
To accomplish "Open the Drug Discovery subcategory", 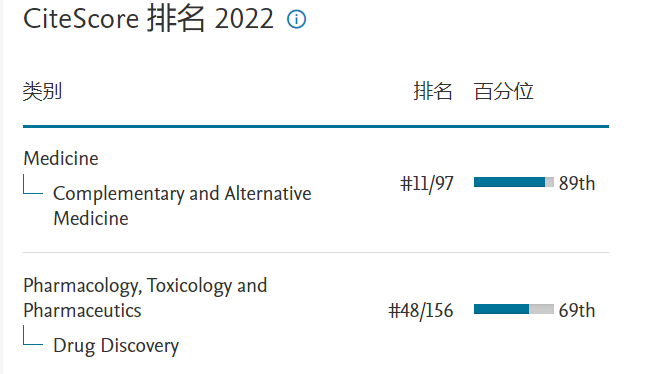I will coord(116,346).
